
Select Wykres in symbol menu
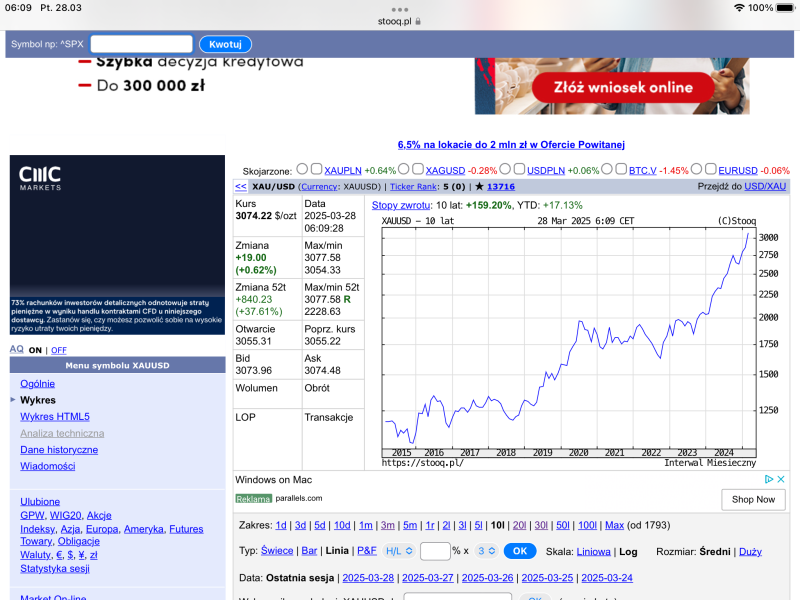[x=38, y=400]
